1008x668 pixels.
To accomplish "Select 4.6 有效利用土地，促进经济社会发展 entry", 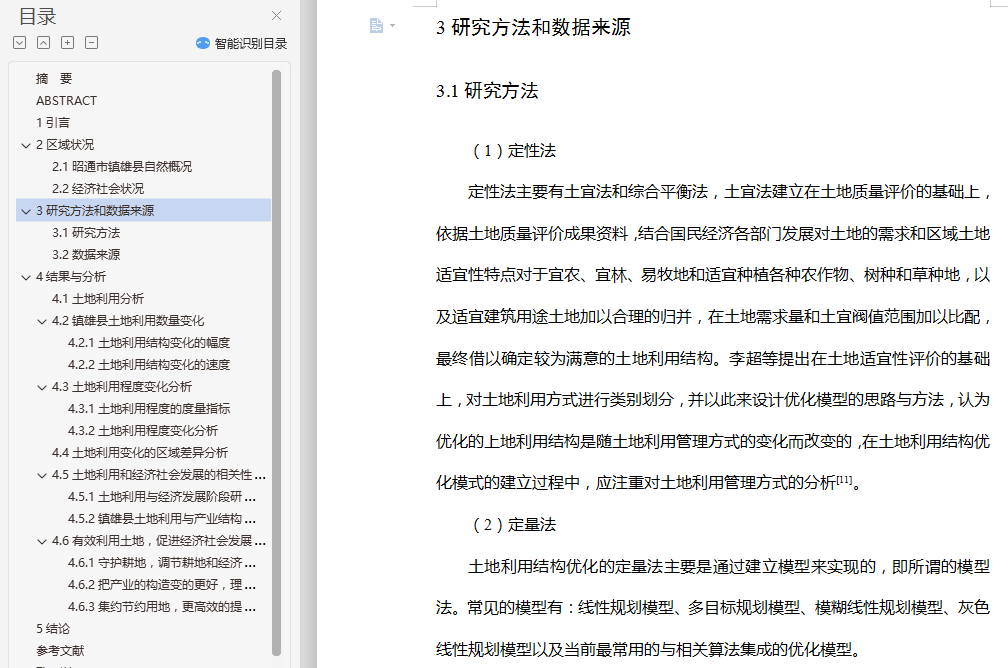I will coord(159,541).
